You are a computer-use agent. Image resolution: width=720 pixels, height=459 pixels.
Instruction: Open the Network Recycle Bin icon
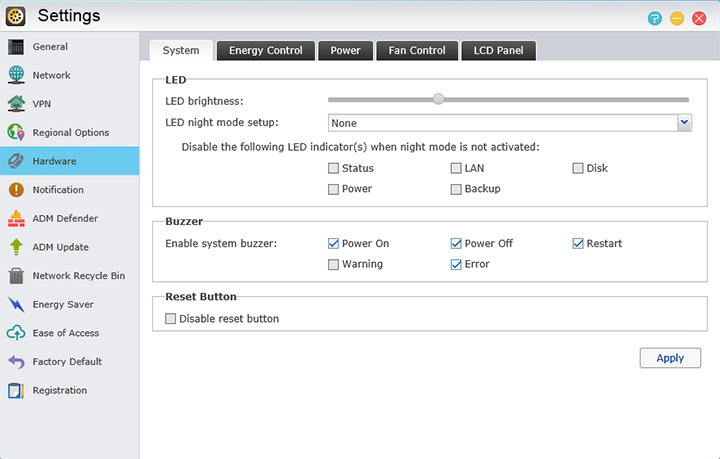coord(16,276)
